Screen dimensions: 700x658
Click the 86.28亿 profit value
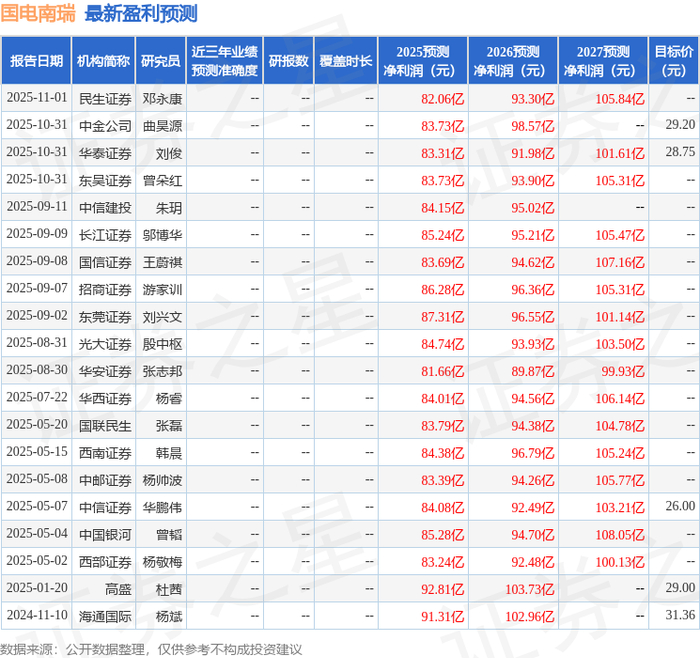click(x=442, y=289)
